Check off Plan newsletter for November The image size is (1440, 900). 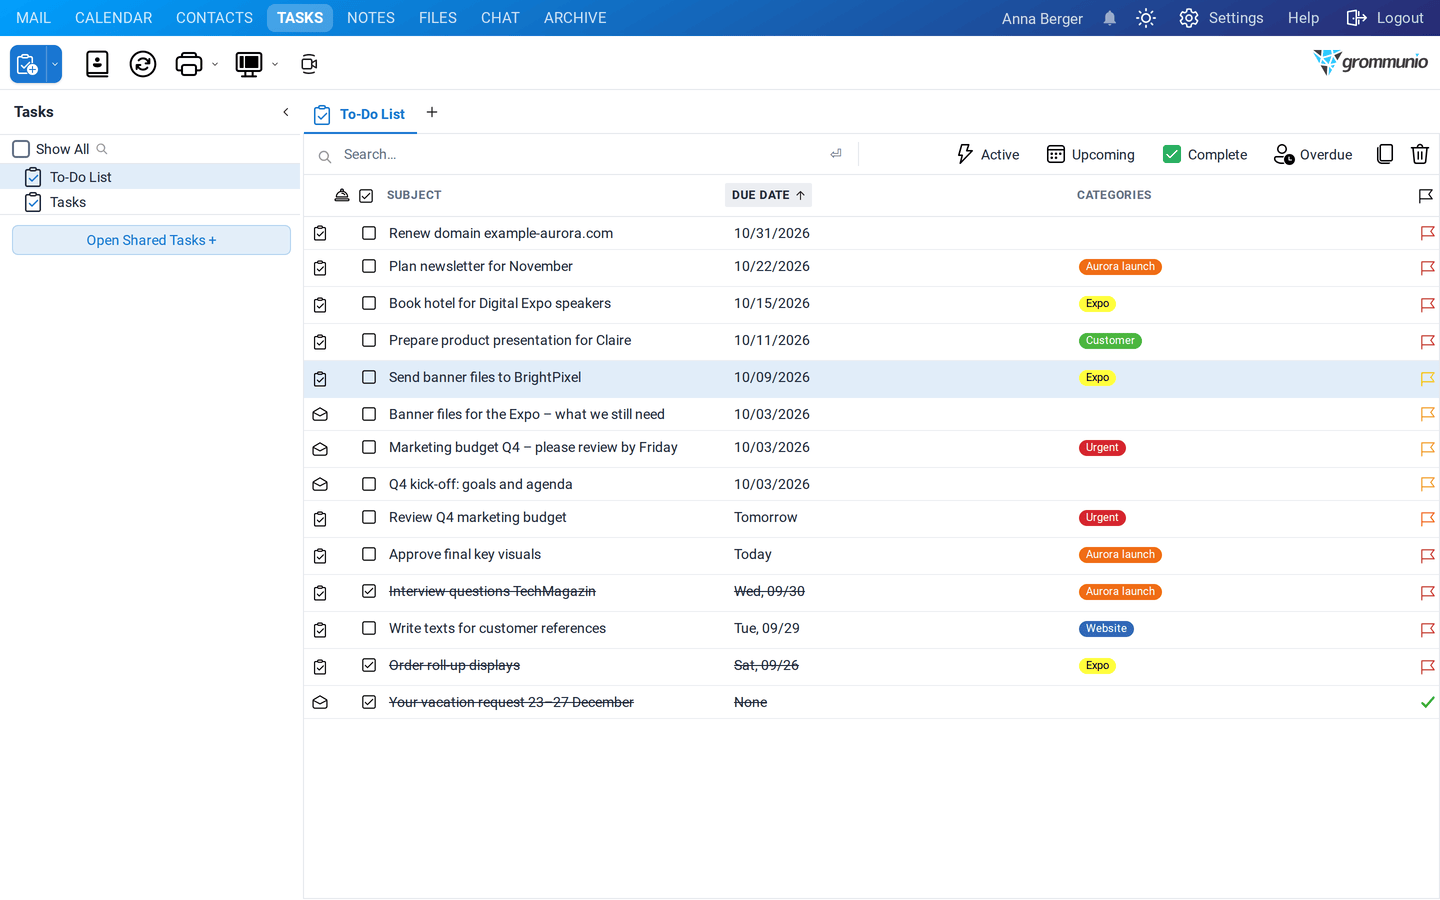(369, 266)
